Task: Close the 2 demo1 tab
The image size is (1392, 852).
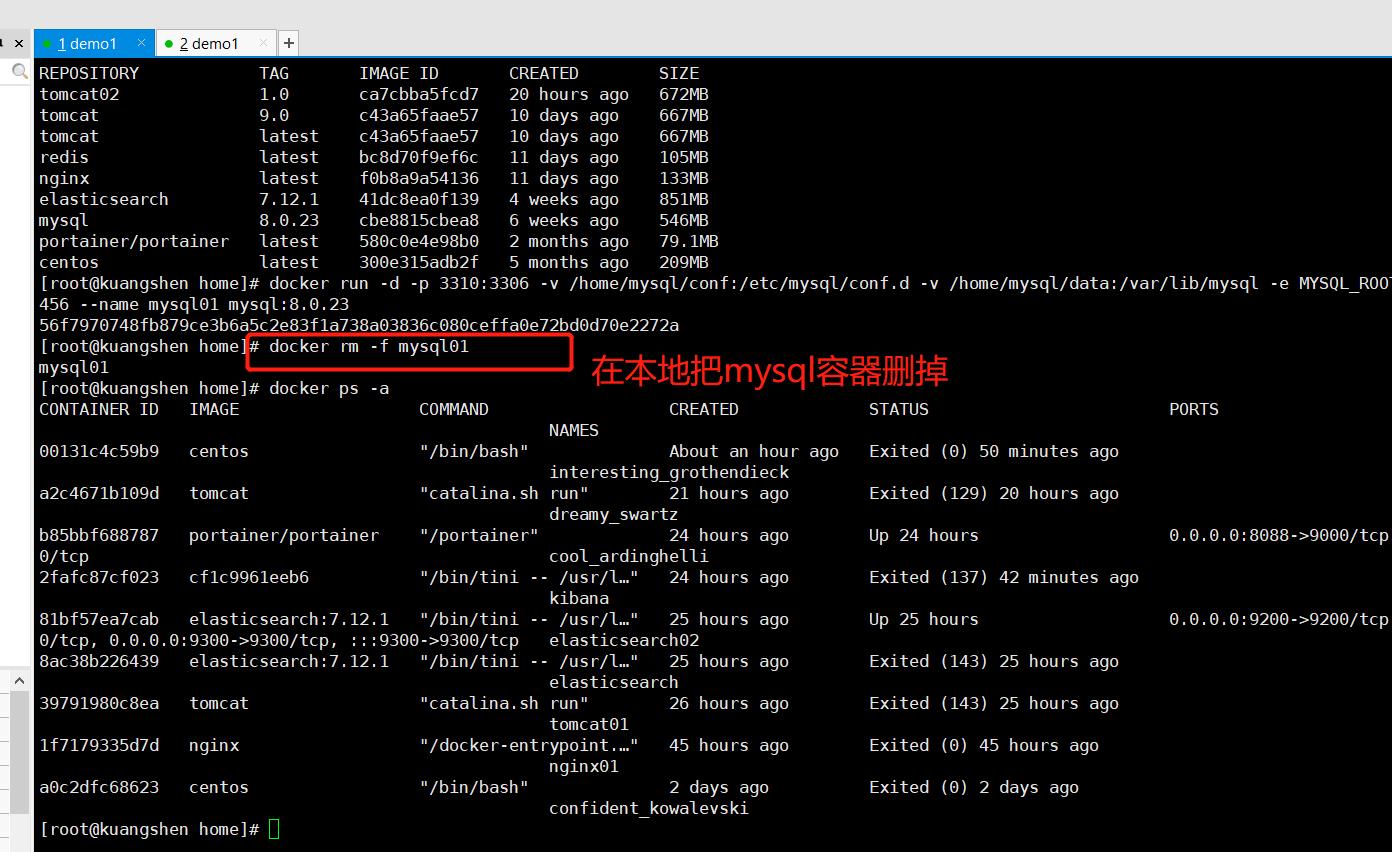Action: [264, 43]
